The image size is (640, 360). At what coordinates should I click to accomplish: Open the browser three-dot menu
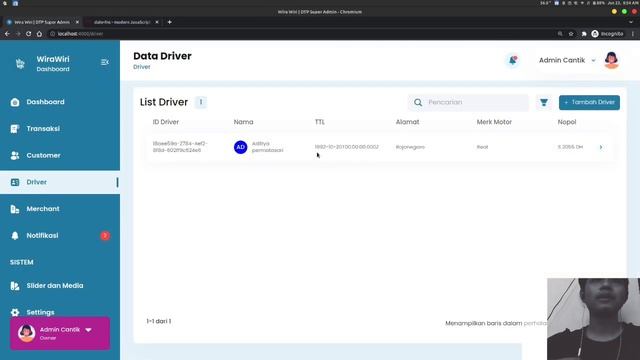[x=633, y=34]
